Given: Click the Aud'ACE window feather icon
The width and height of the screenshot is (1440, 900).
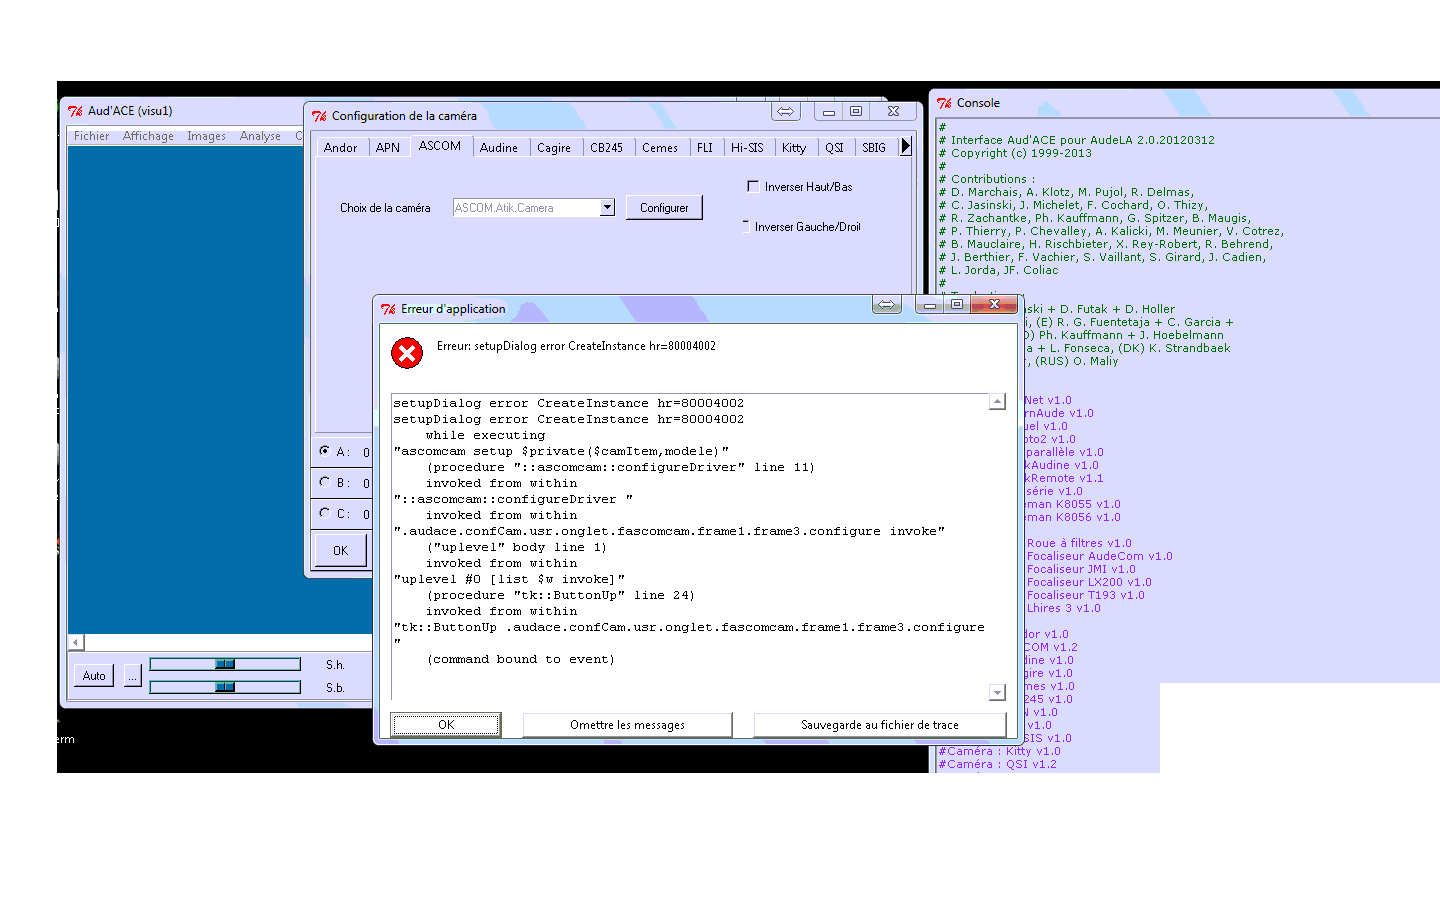Looking at the screenshot, I should [x=75, y=111].
